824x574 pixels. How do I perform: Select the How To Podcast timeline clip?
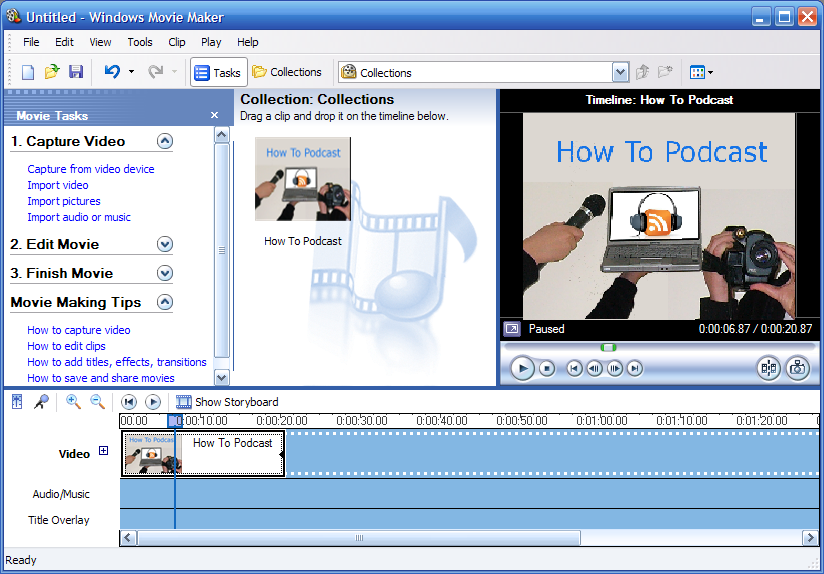(x=203, y=454)
